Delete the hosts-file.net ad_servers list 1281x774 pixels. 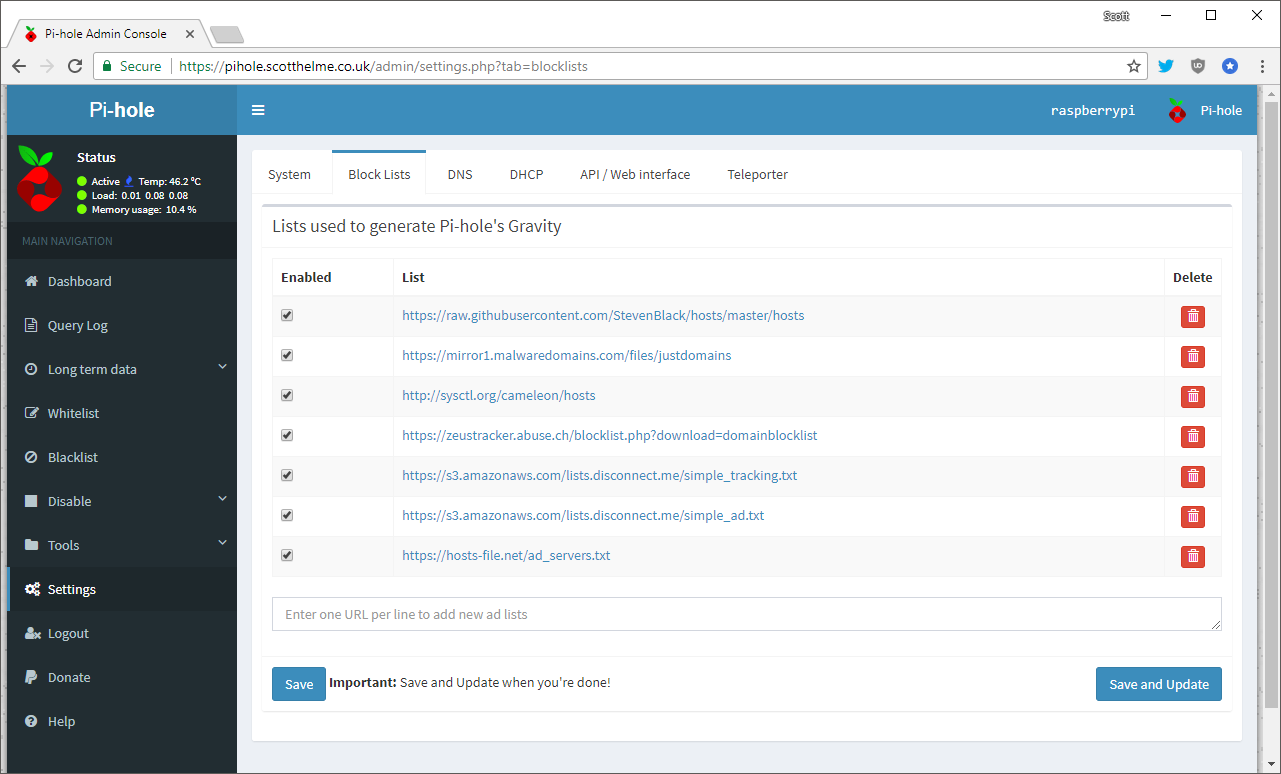click(1192, 556)
